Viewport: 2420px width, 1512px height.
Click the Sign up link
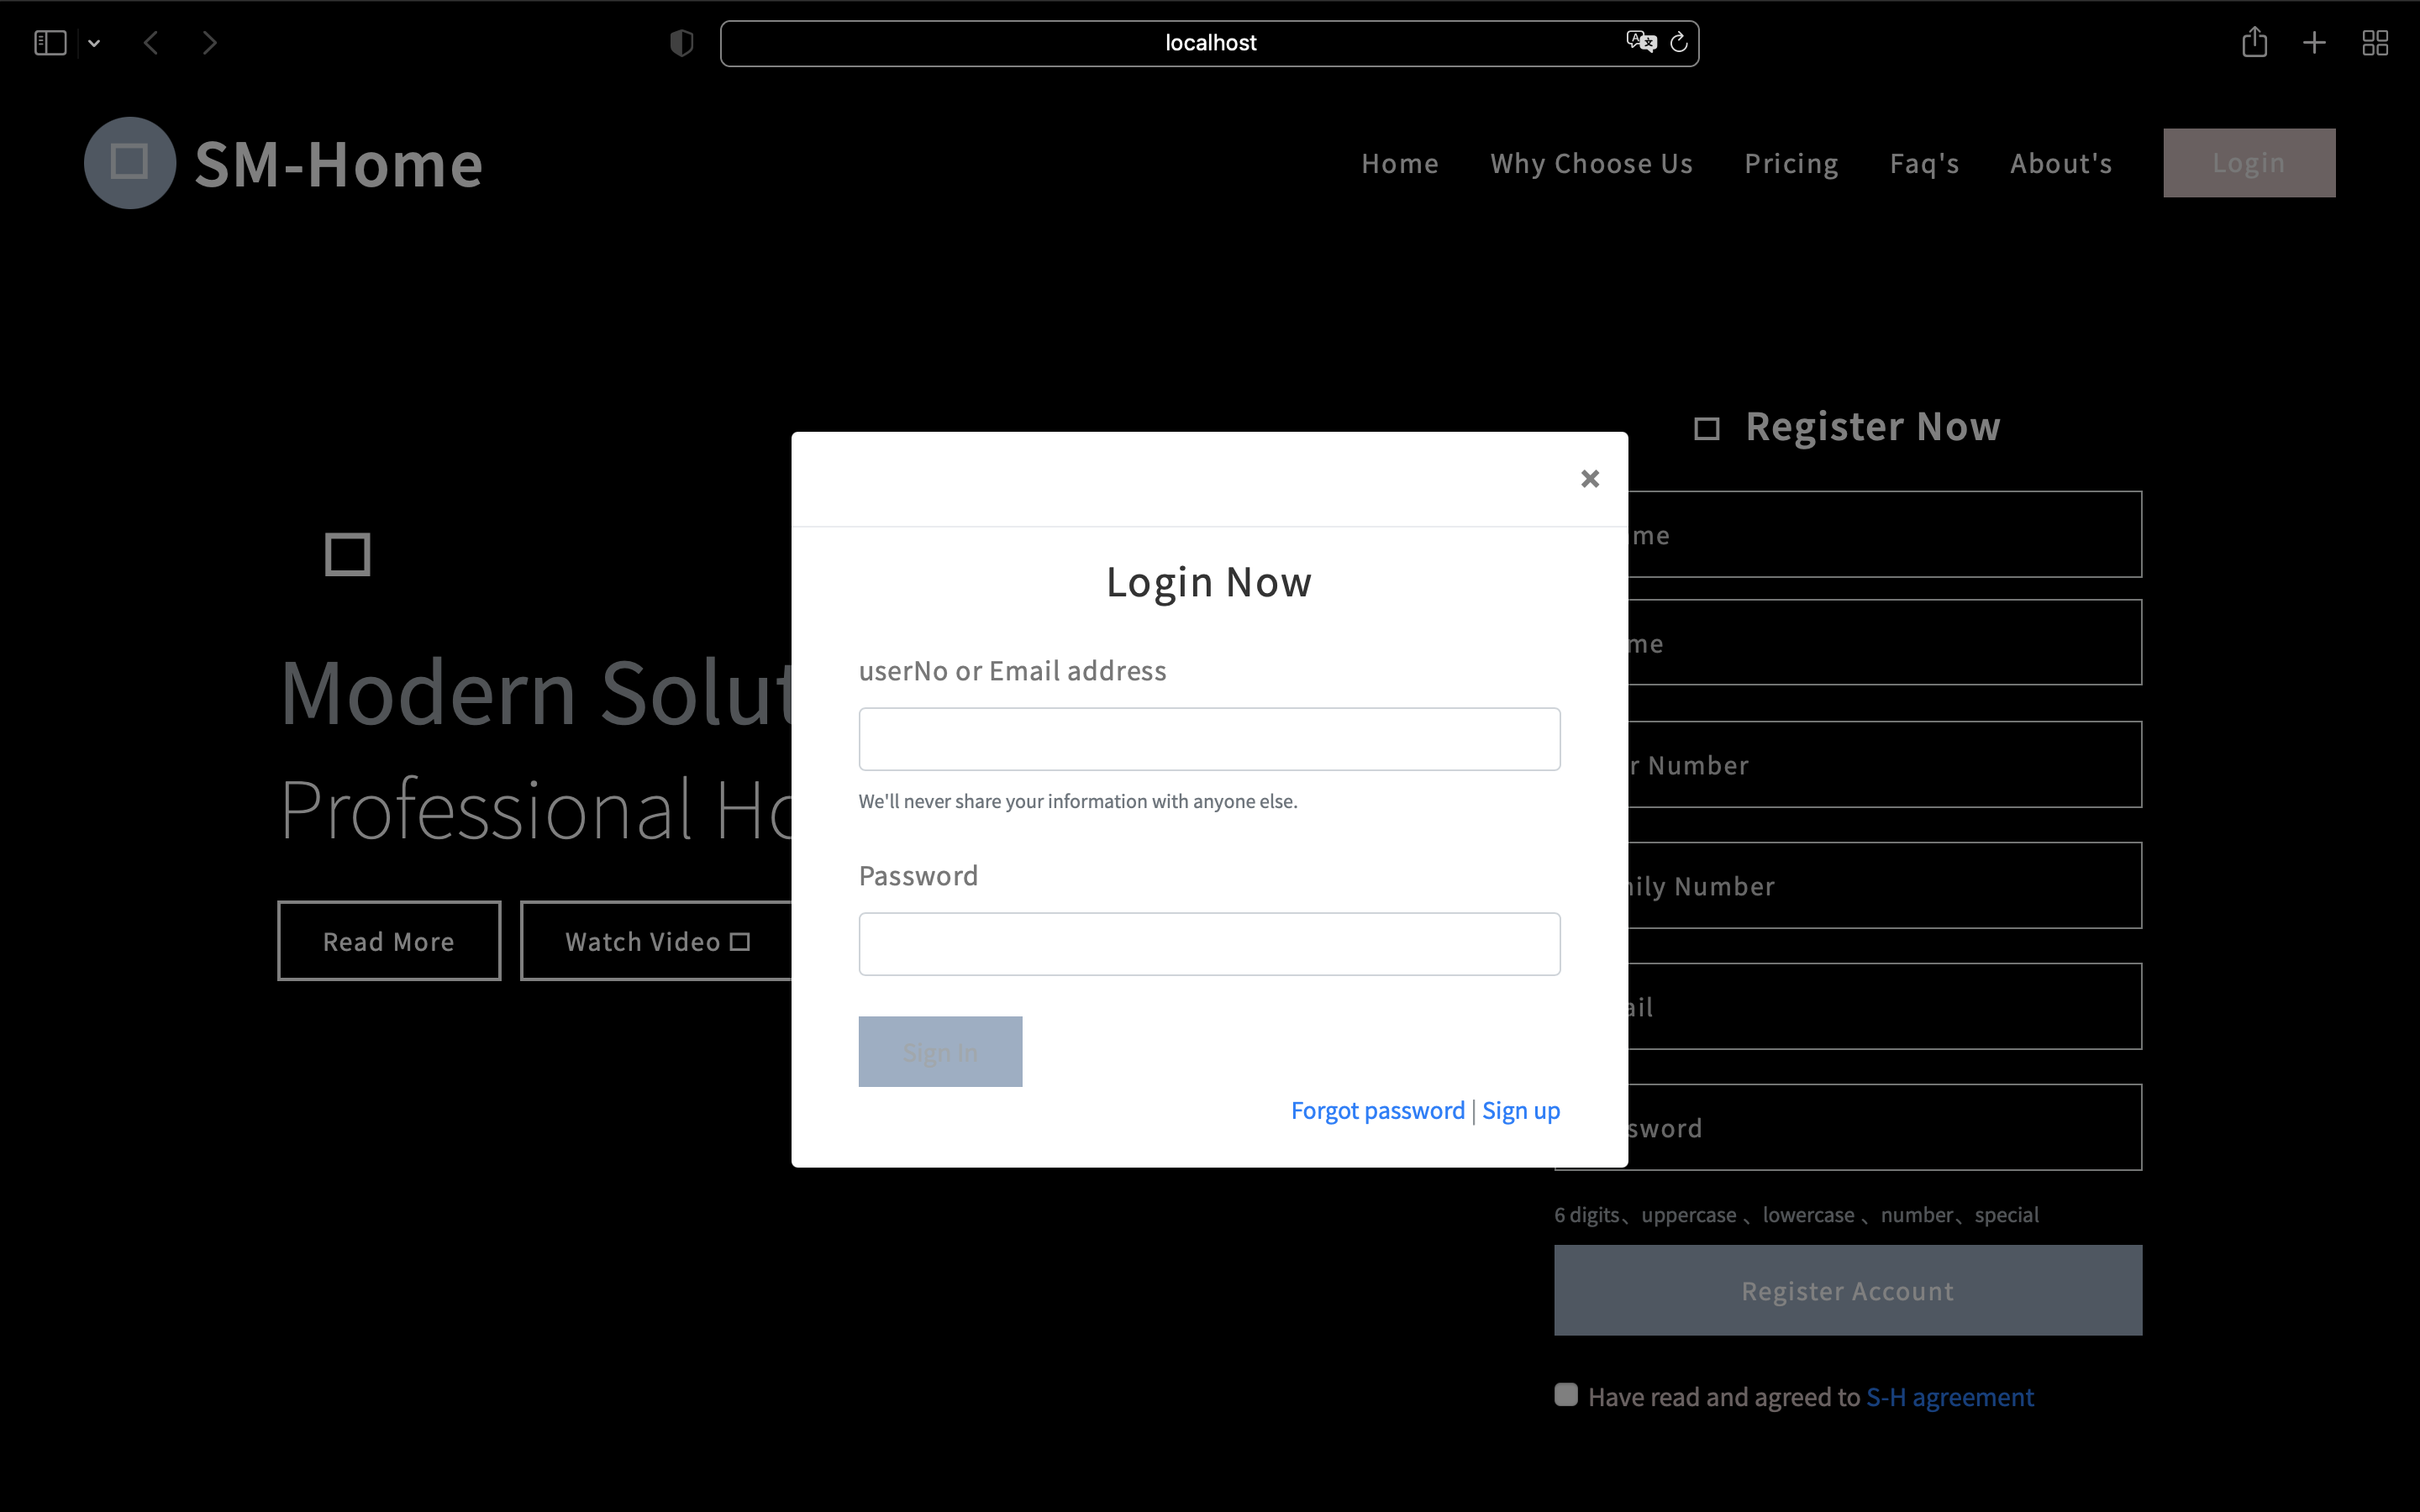[1520, 1110]
